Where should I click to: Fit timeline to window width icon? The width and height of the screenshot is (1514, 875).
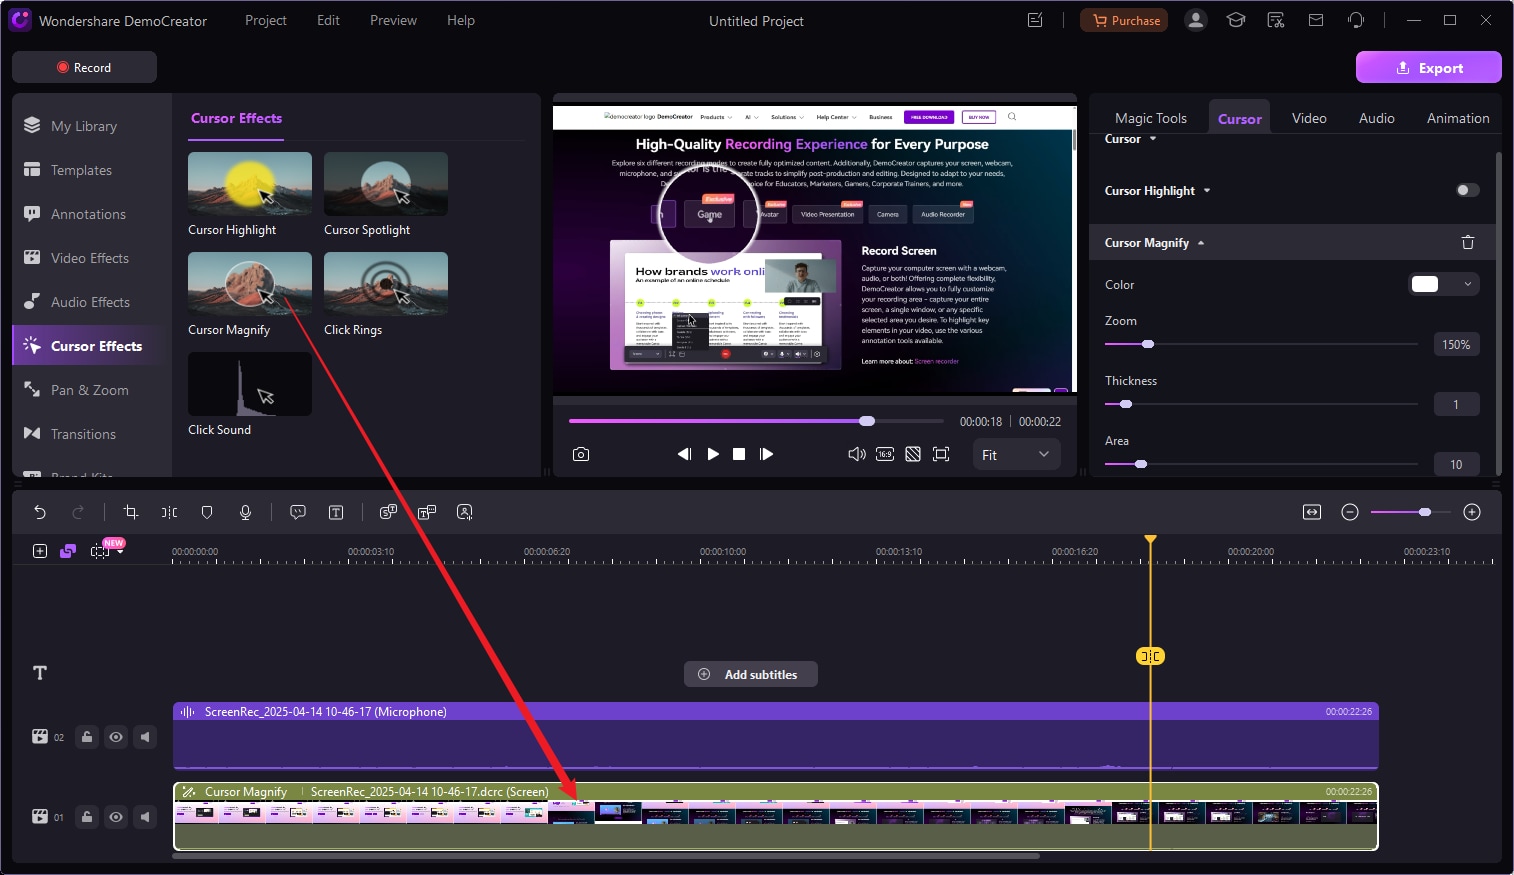1312,512
